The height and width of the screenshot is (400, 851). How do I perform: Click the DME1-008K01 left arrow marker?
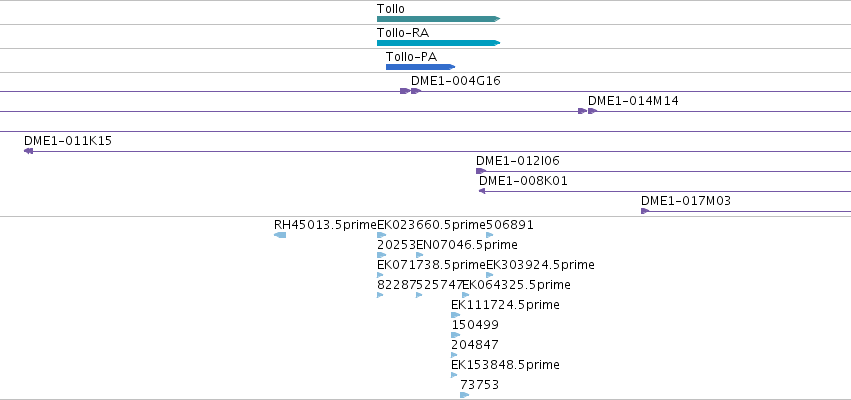[x=482, y=191]
